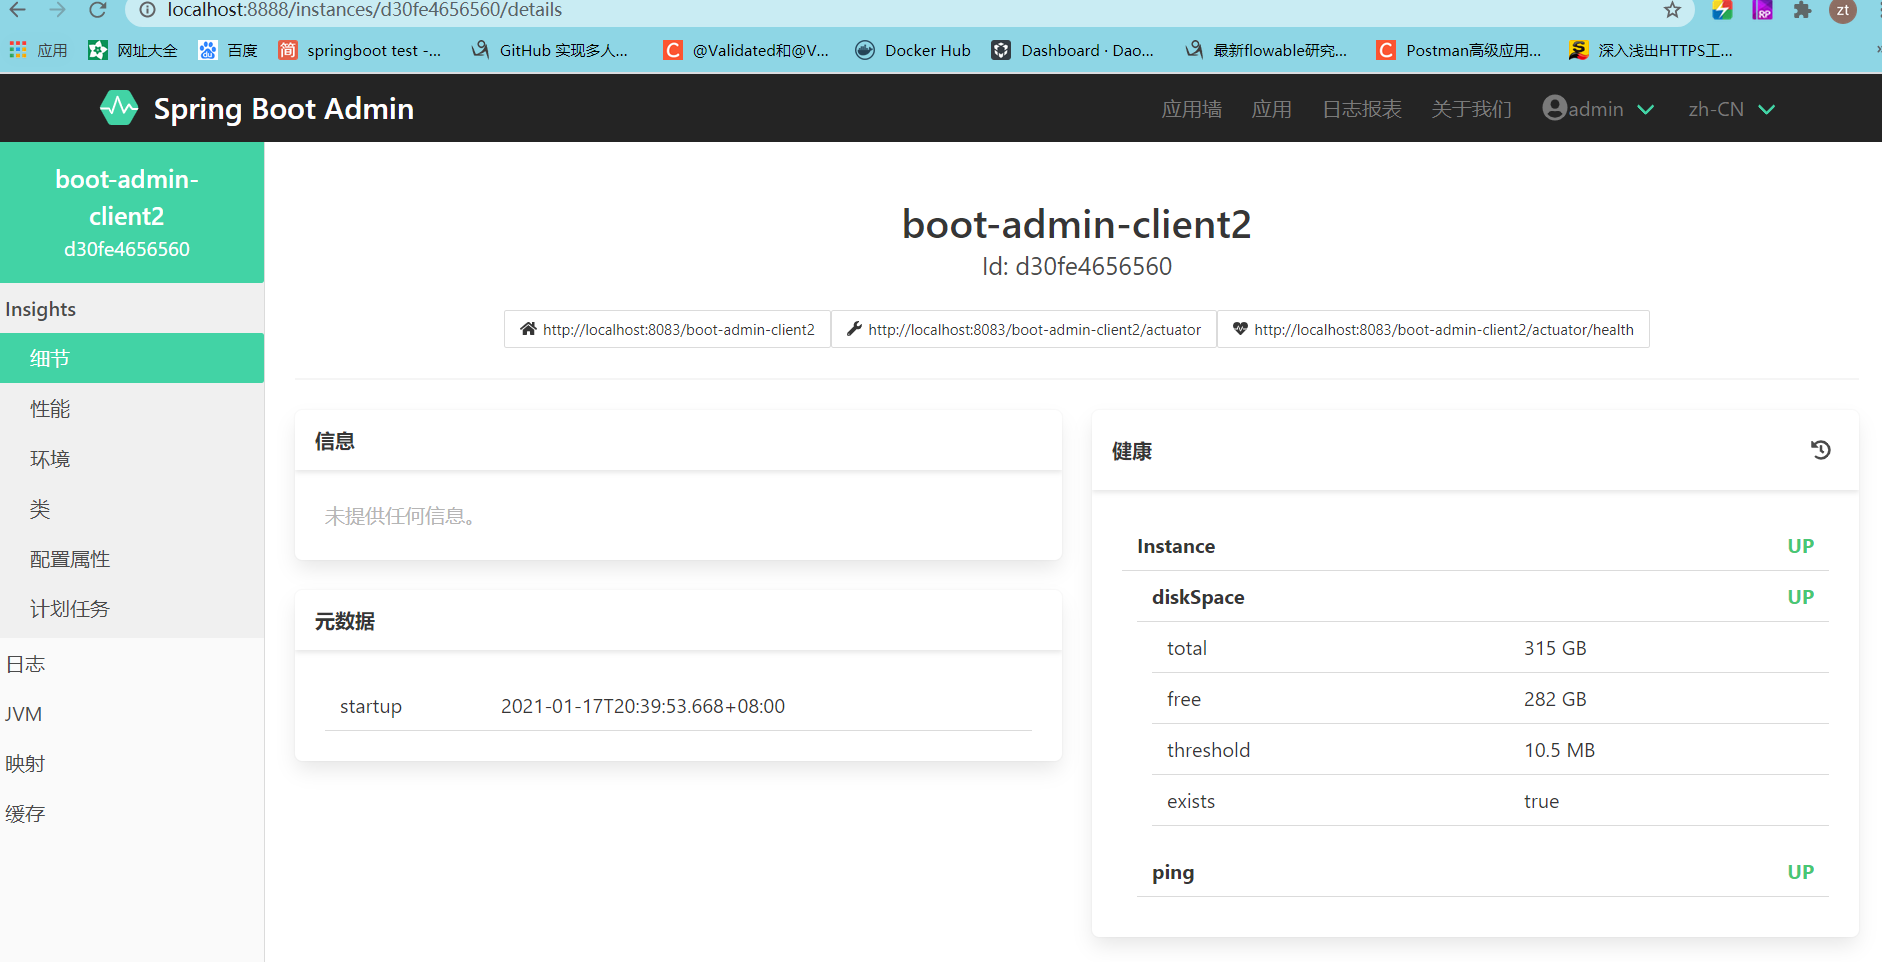Open the 缓存 sidebar section
The width and height of the screenshot is (1882, 962).
point(132,813)
